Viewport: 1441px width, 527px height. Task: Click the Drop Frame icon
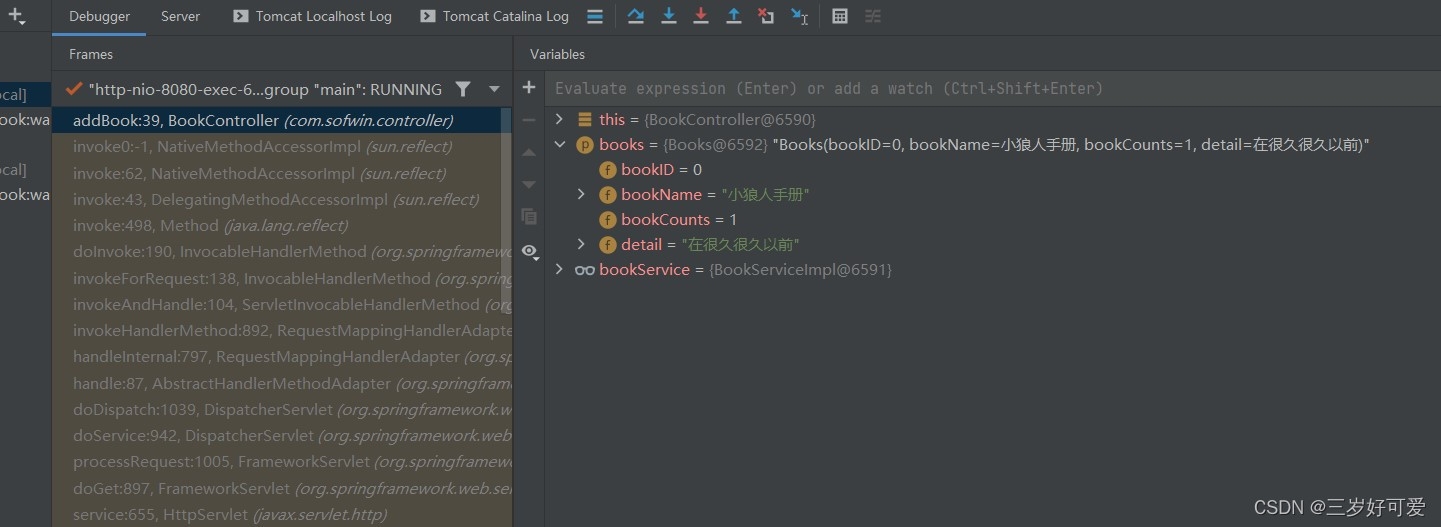tap(766, 16)
